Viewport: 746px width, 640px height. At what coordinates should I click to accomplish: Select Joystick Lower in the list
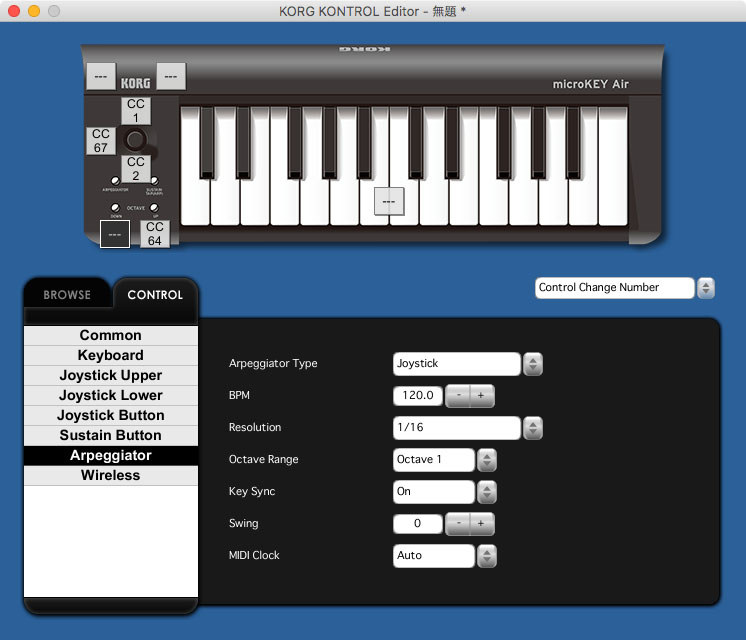[110, 395]
